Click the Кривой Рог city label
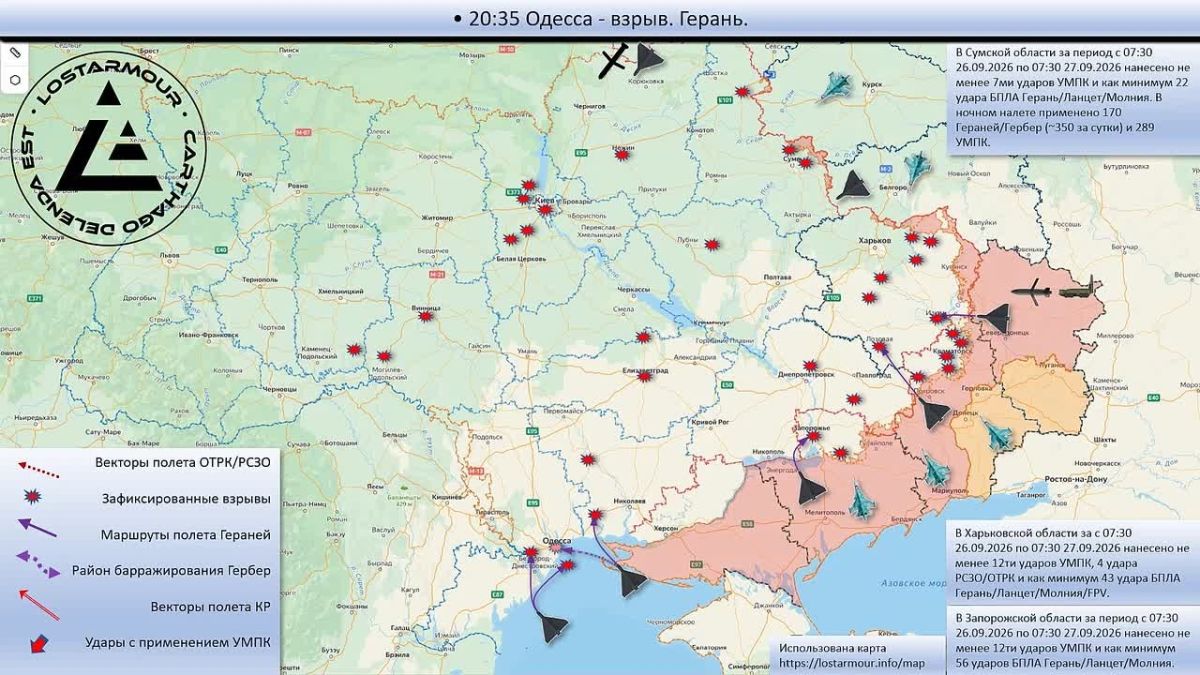The width and height of the screenshot is (1200, 675). (709, 424)
